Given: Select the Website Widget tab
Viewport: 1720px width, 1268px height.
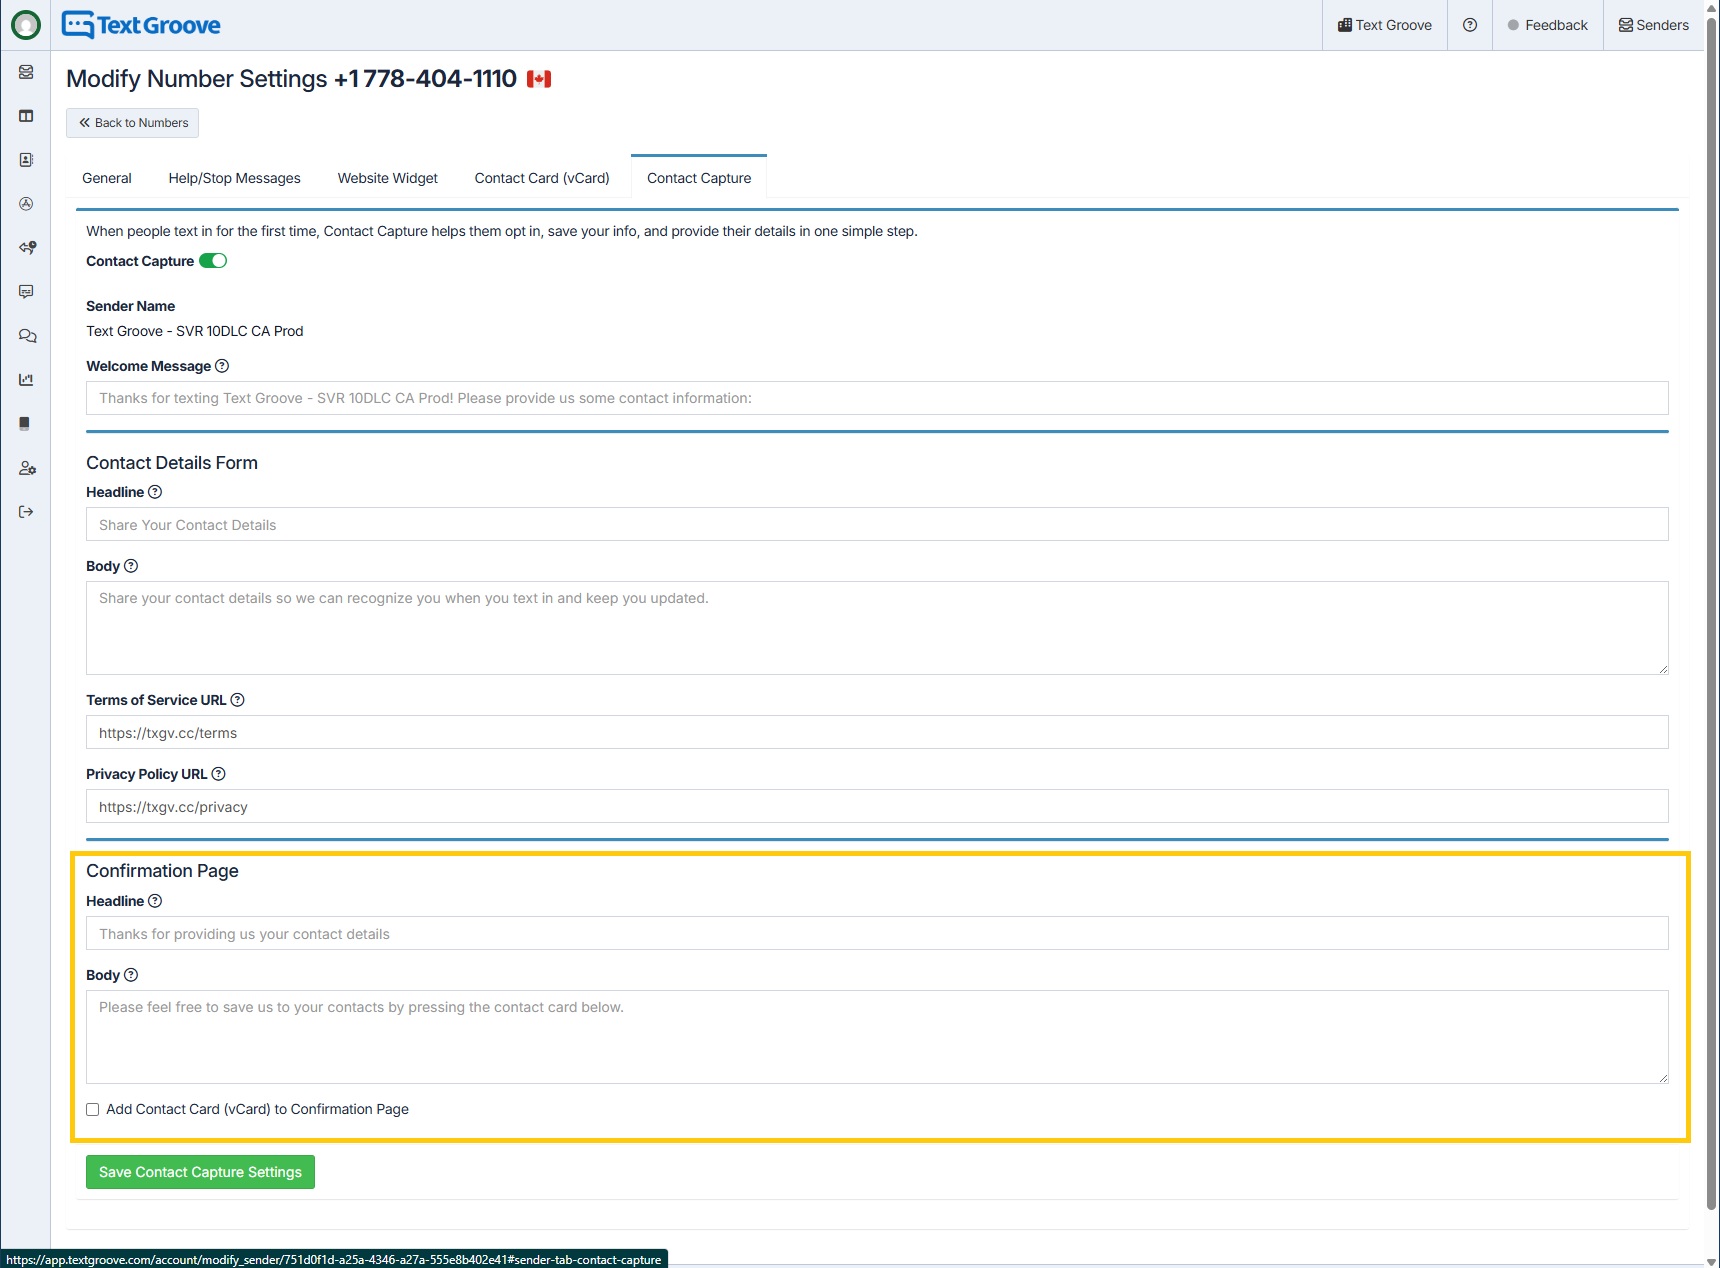Looking at the screenshot, I should pyautogui.click(x=387, y=178).
